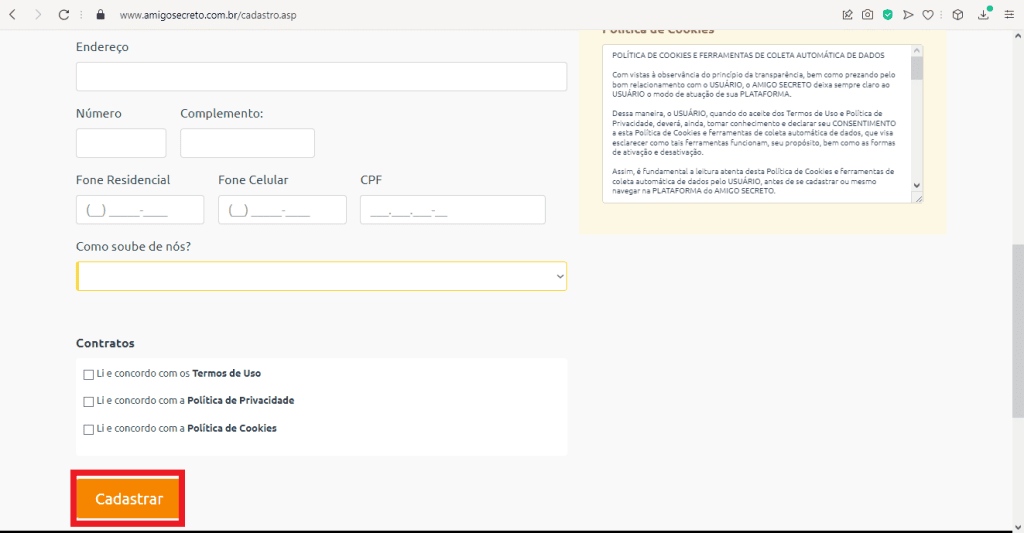1024x533 pixels.
Task: Click the green shield ad blocker icon
Action: pos(887,15)
